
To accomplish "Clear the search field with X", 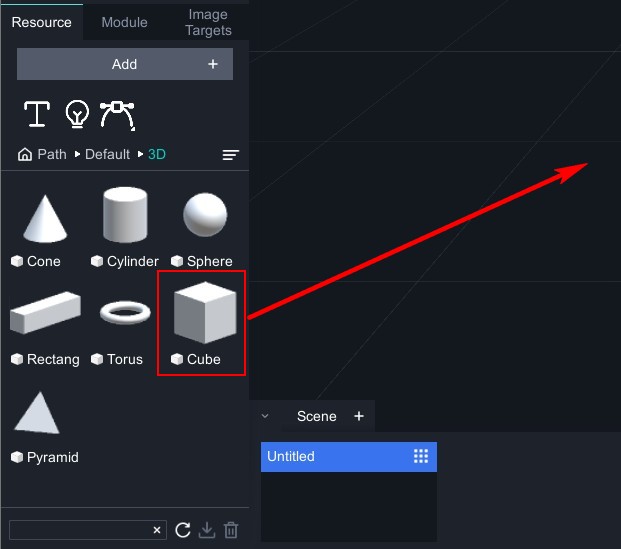I will [157, 530].
